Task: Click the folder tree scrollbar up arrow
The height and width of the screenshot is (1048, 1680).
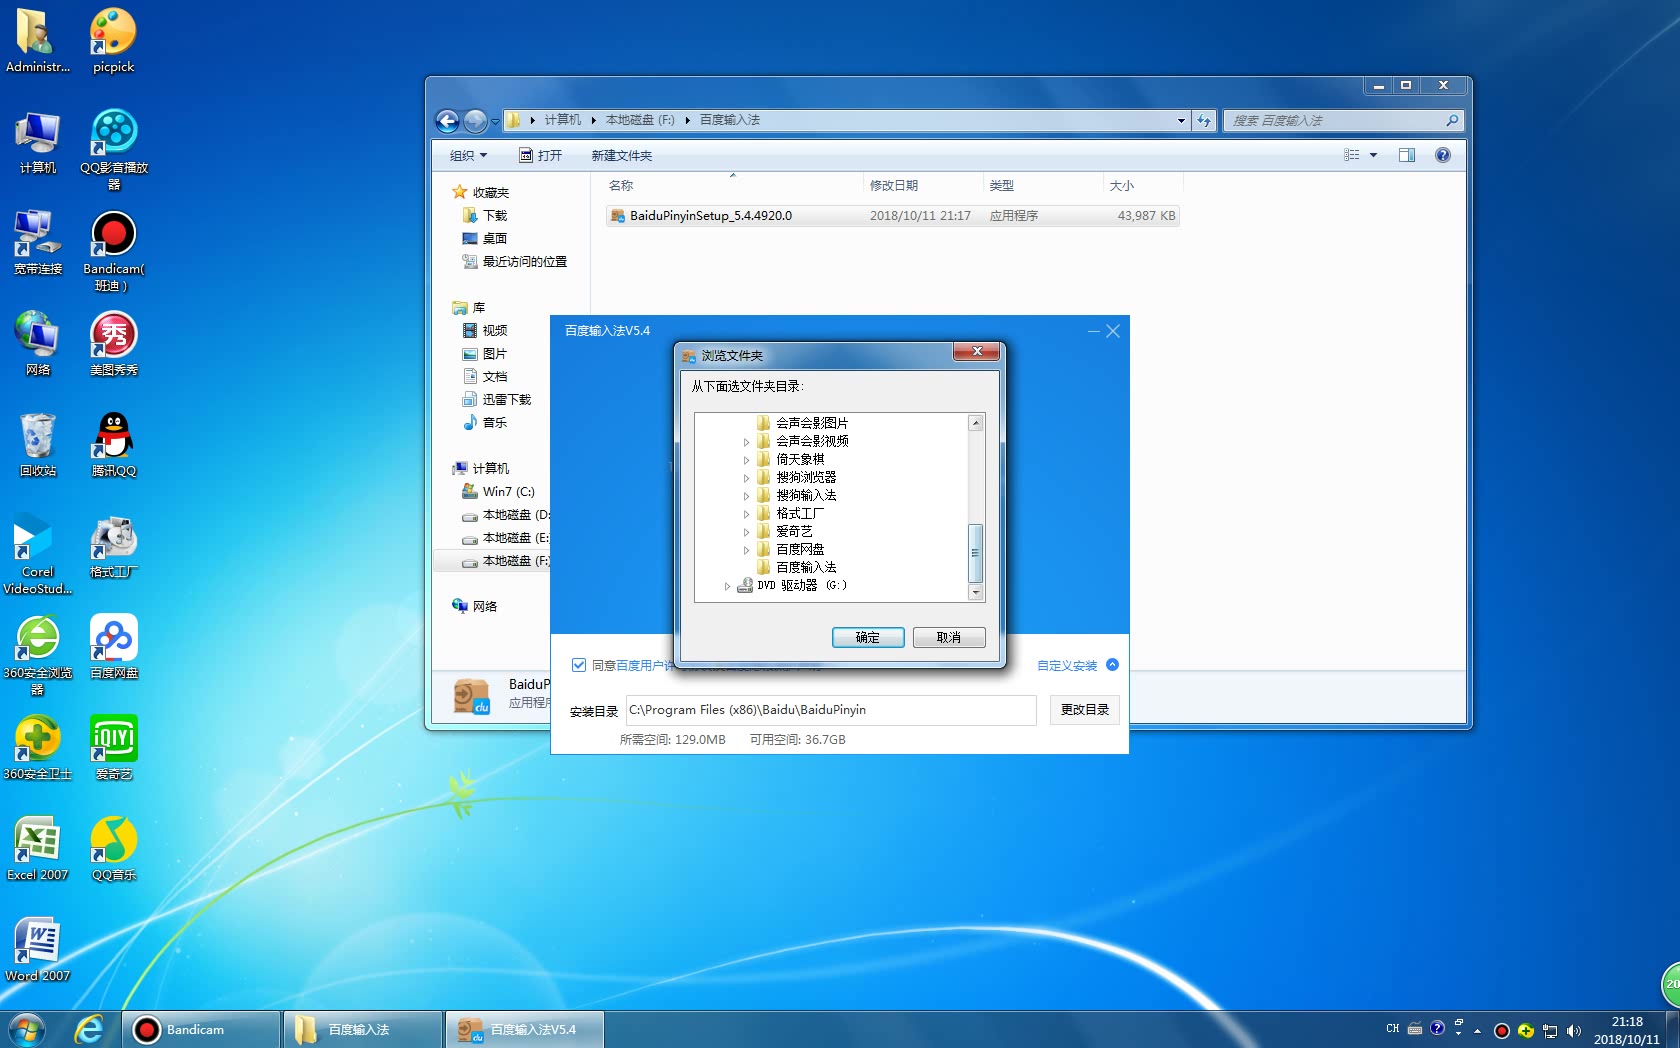Action: tap(976, 423)
